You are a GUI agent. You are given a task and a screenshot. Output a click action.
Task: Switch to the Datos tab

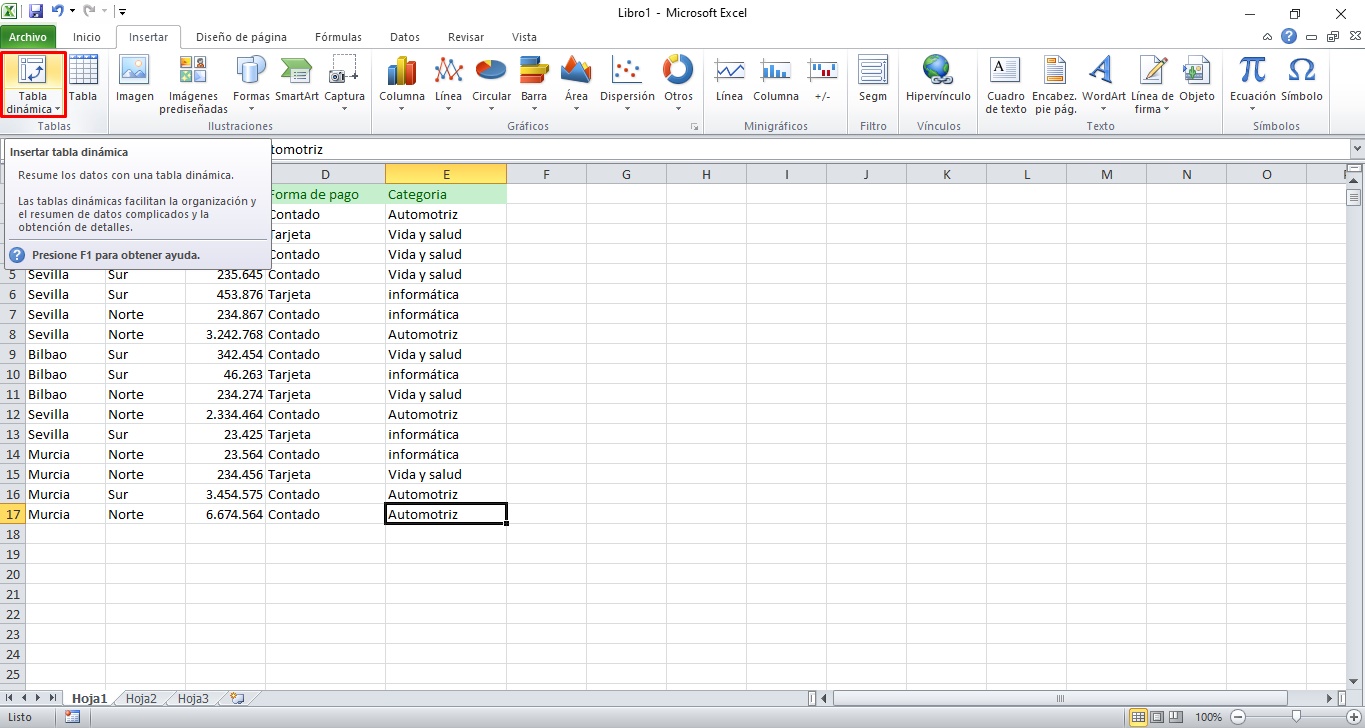click(405, 37)
